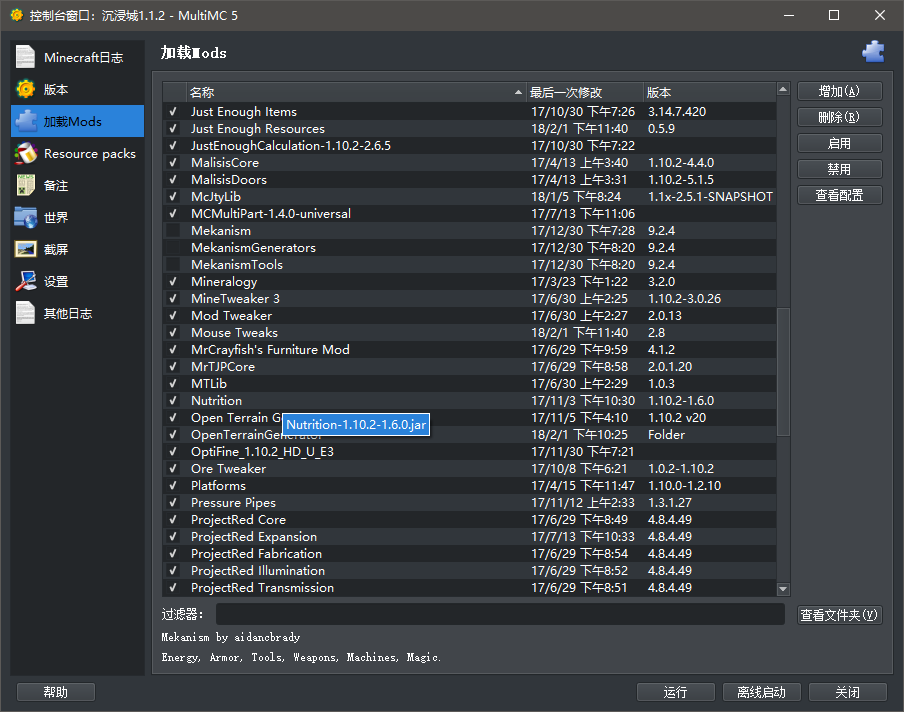Select the Ore Tweaker row

[x=469, y=469]
